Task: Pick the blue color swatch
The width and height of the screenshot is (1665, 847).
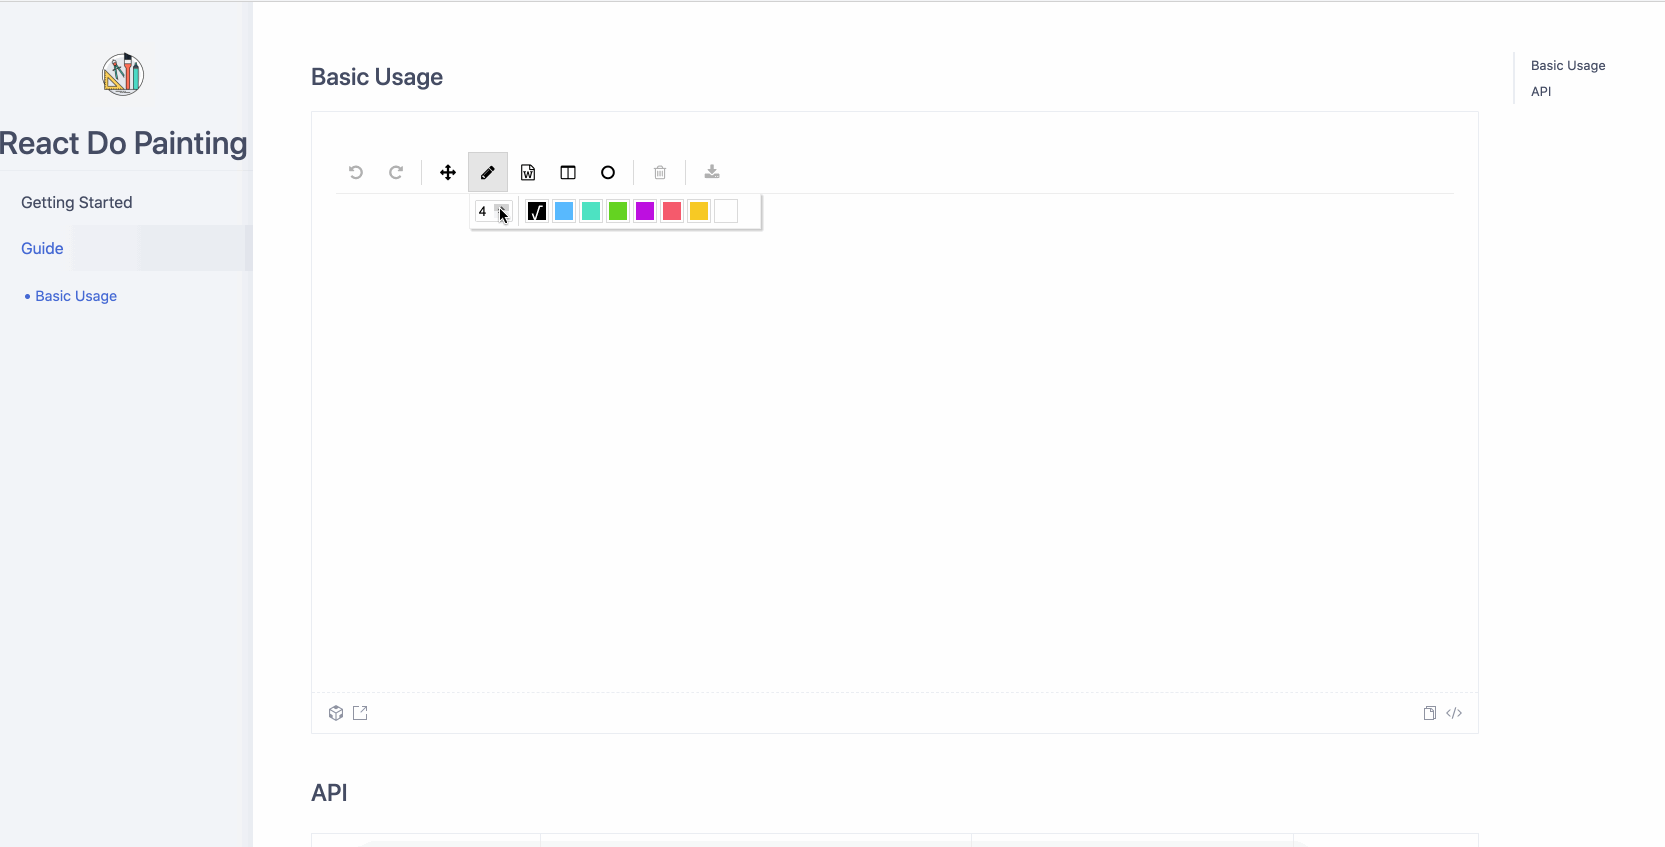Action: click(564, 211)
